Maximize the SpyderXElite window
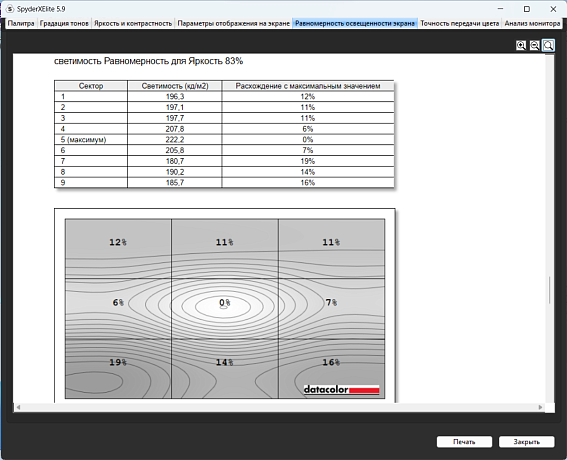This screenshot has height=460, width=567. [527, 9]
